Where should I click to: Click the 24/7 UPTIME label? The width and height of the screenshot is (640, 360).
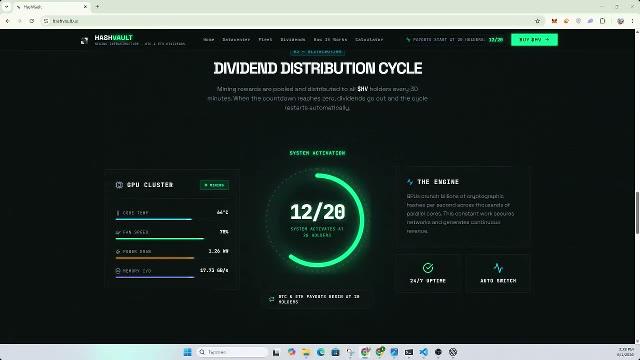pyautogui.click(x=428, y=281)
